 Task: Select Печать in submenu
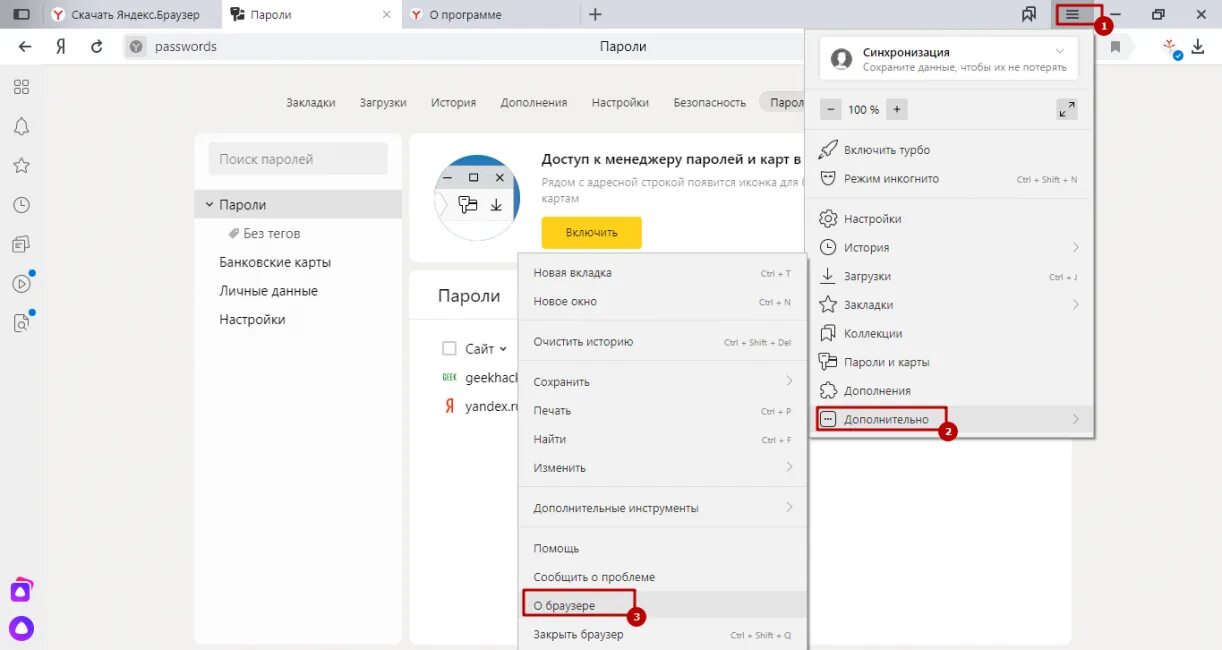click(x=662, y=410)
